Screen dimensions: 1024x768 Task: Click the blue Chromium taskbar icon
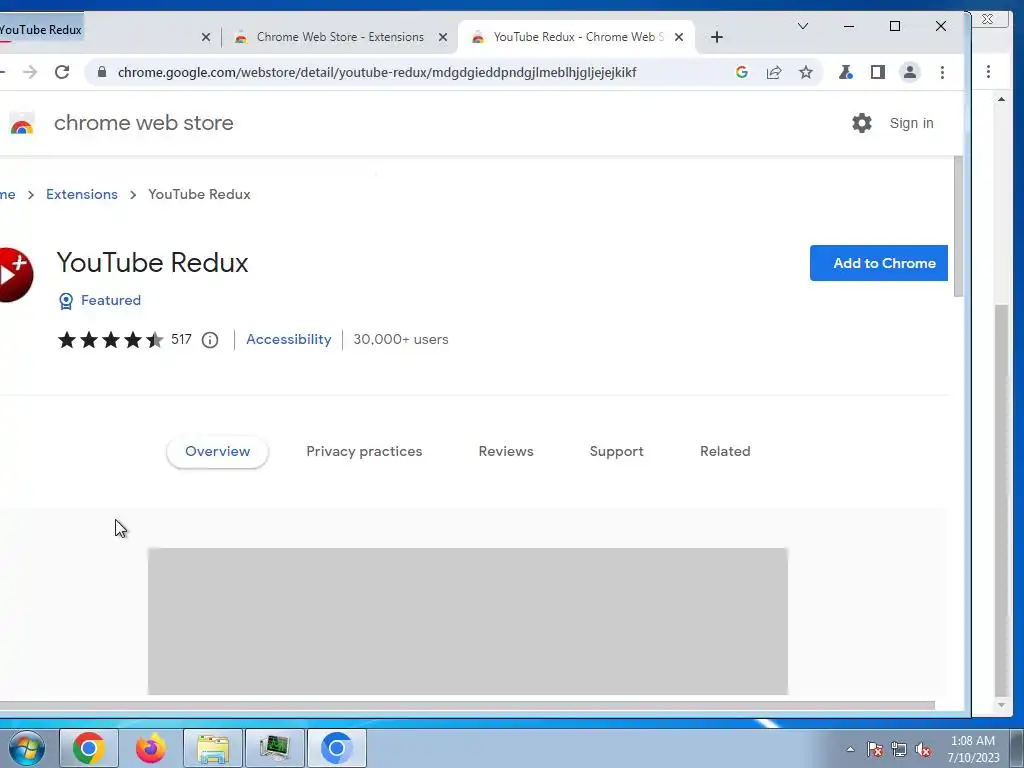point(337,748)
